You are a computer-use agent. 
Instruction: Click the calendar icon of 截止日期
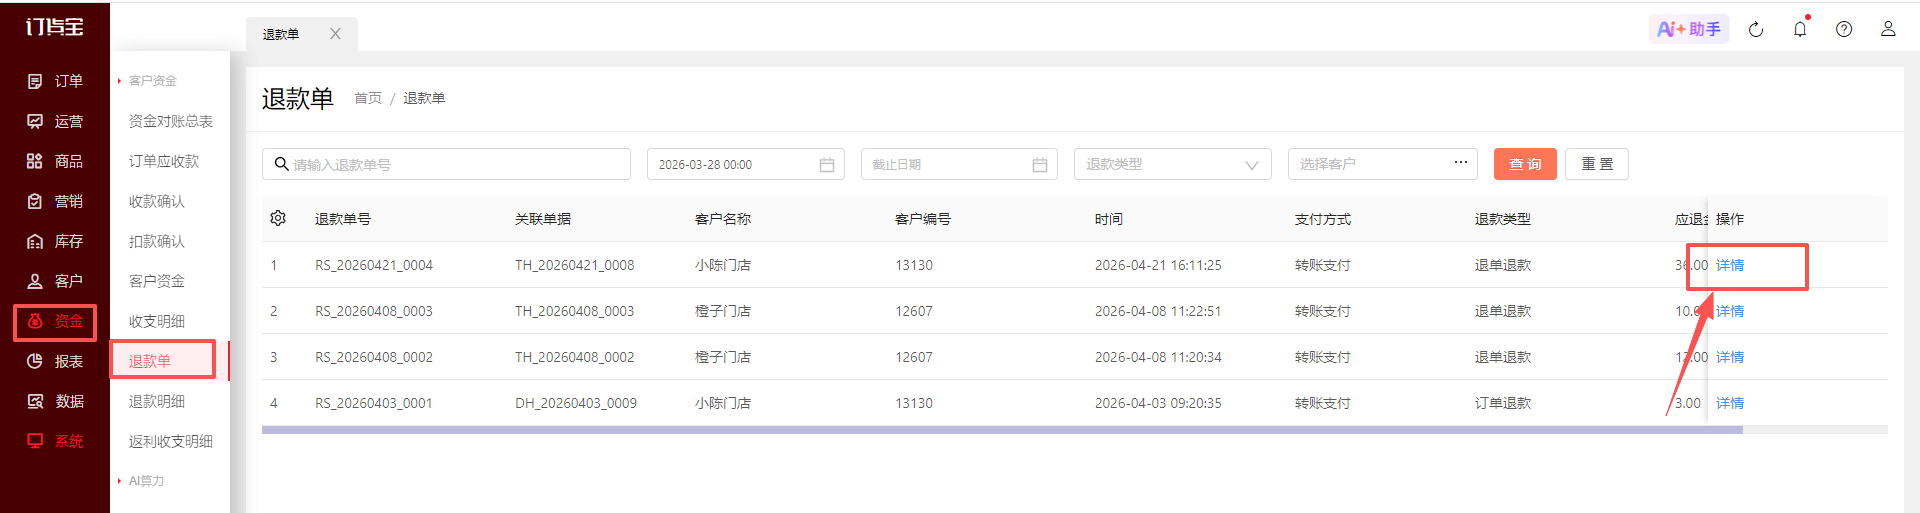pyautogui.click(x=1040, y=164)
